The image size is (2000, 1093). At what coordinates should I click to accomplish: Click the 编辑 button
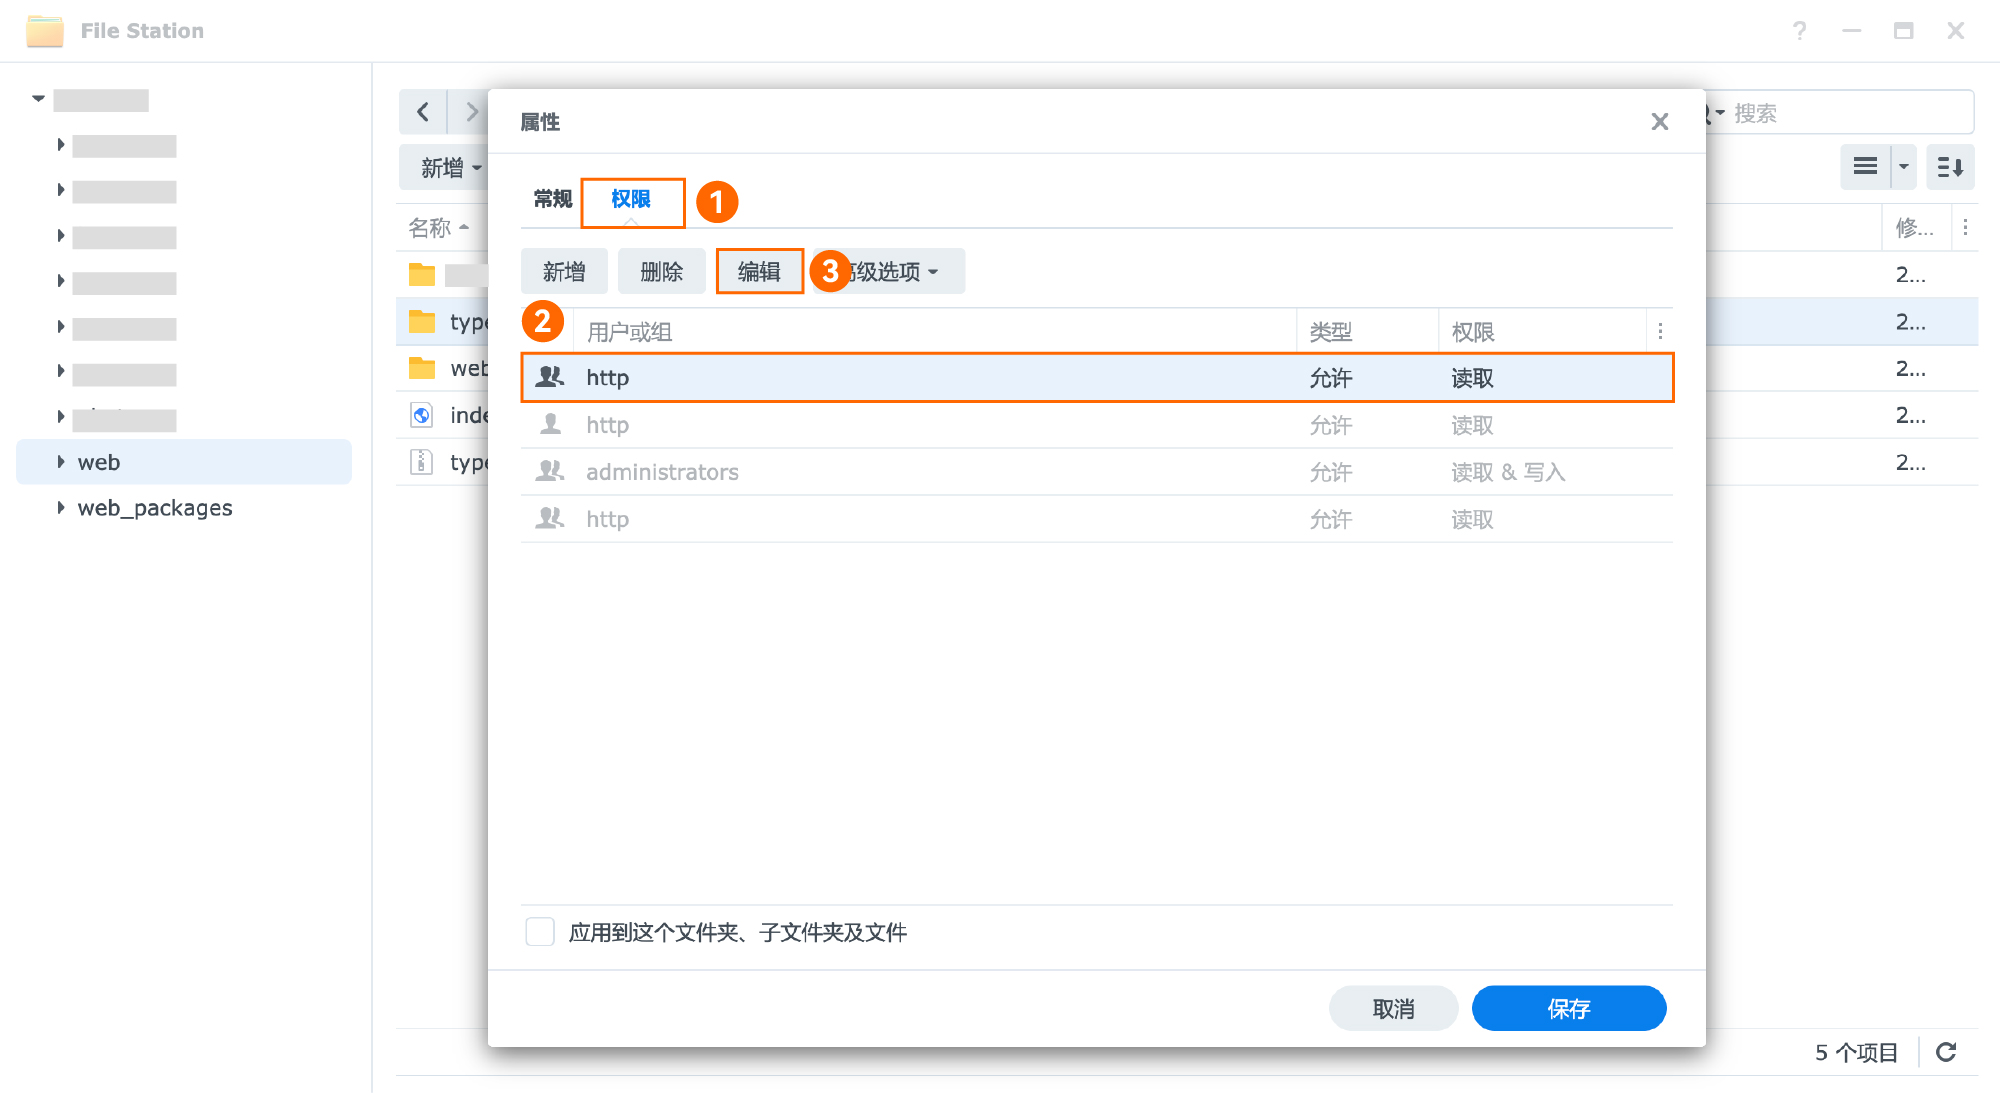click(759, 272)
